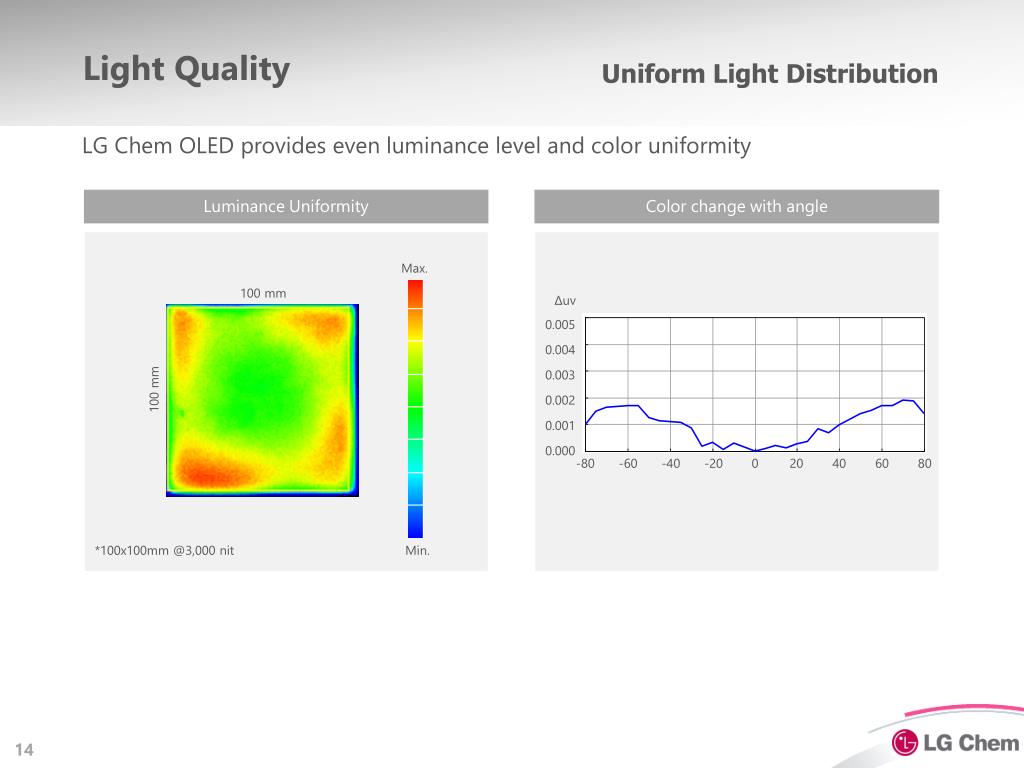Click the -60 x-axis value
Screen dimensions: 1024x768
point(628,464)
